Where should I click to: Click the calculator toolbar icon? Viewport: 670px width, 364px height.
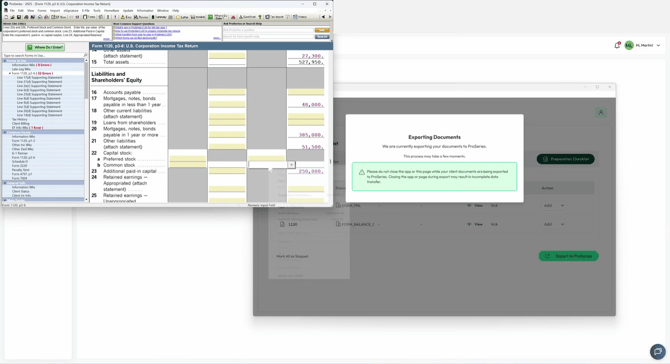[x=170, y=17]
